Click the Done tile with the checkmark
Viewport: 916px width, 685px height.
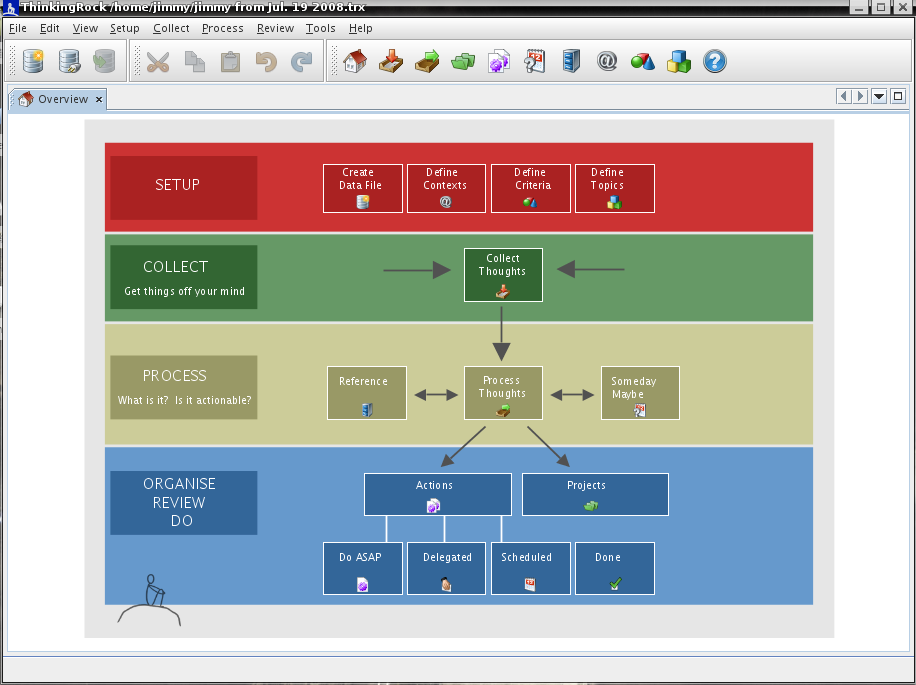coord(615,568)
